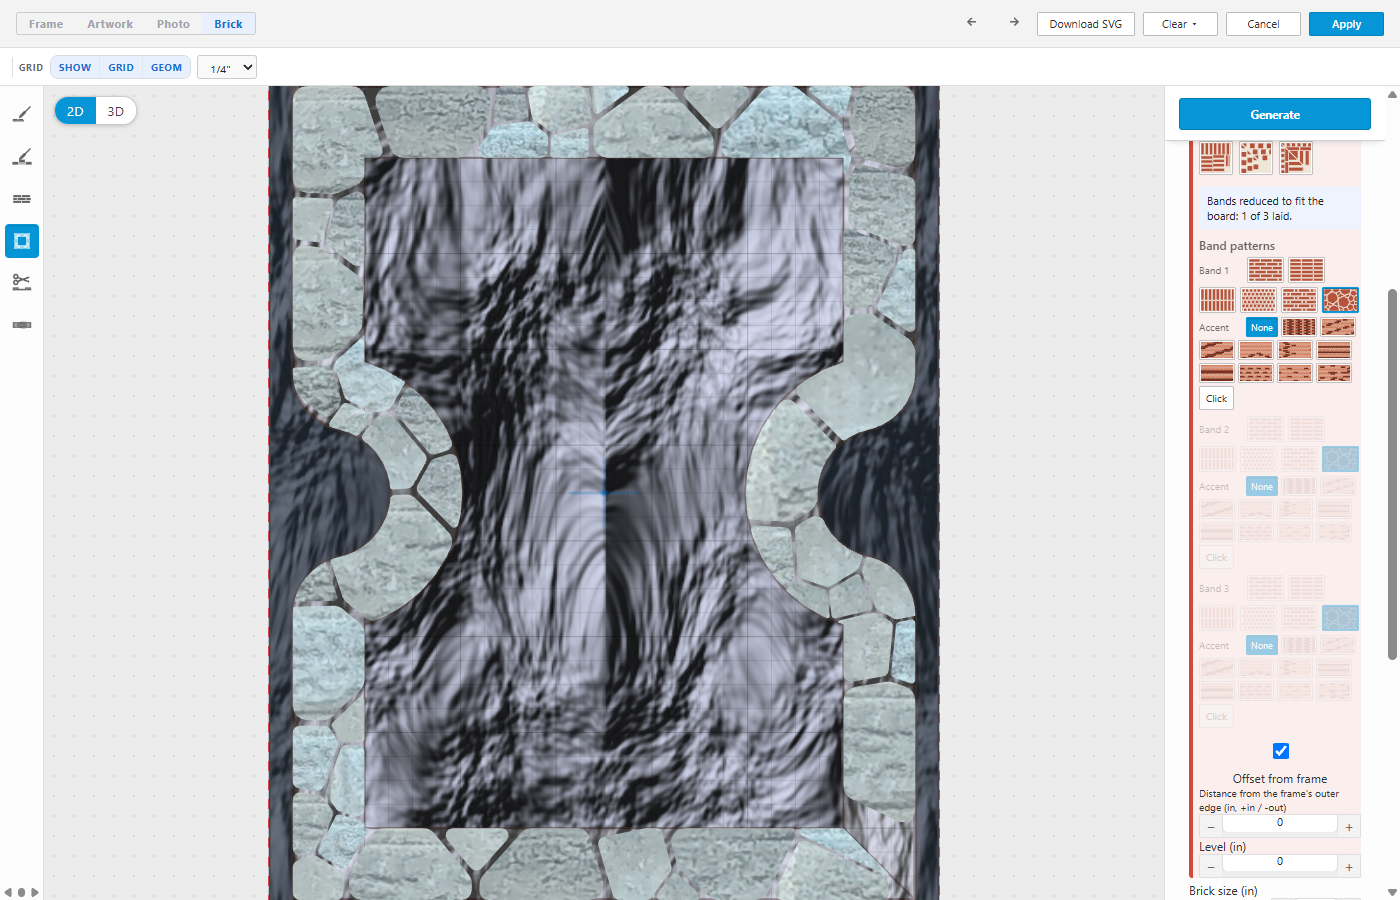Switch canvas to 2D view
The image size is (1400, 900).
tap(75, 111)
